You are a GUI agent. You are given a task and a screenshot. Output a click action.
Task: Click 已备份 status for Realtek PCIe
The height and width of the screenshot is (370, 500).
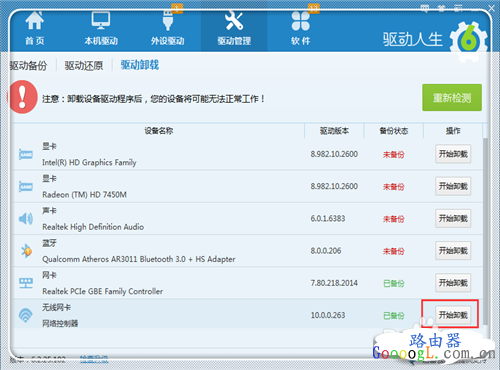coord(393,284)
